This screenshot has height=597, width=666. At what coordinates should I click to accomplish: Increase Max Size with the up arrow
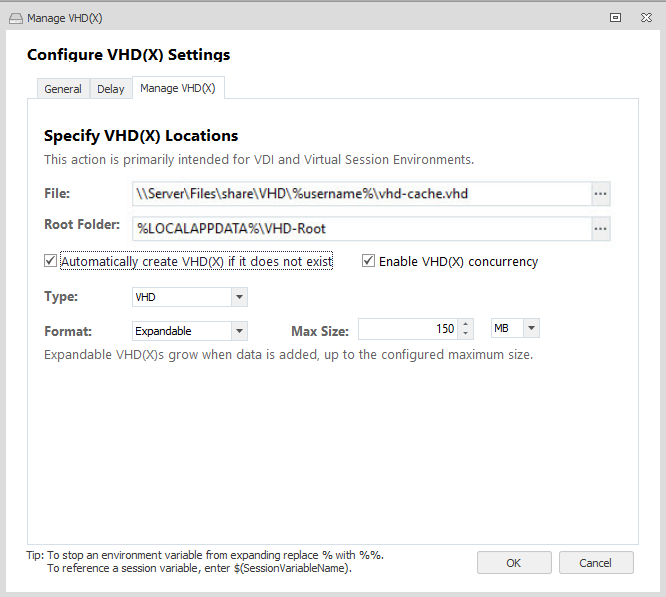tap(466, 324)
